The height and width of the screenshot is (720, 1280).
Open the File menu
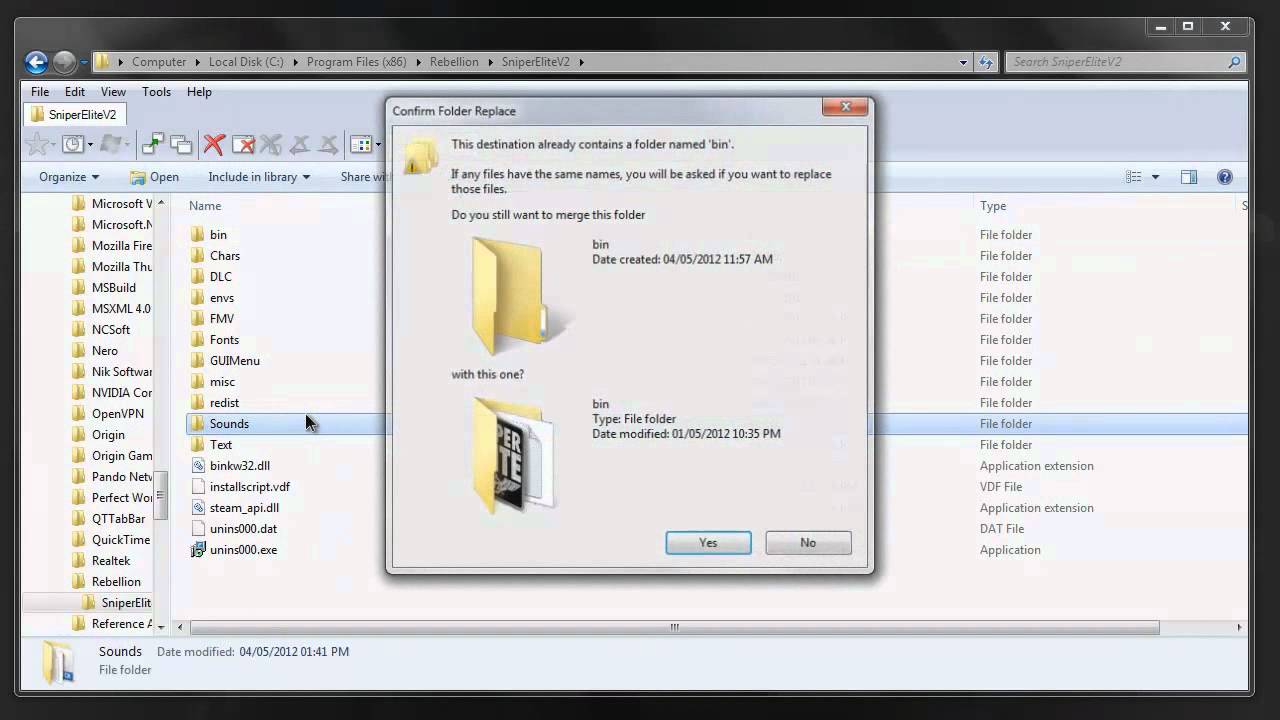pos(40,91)
